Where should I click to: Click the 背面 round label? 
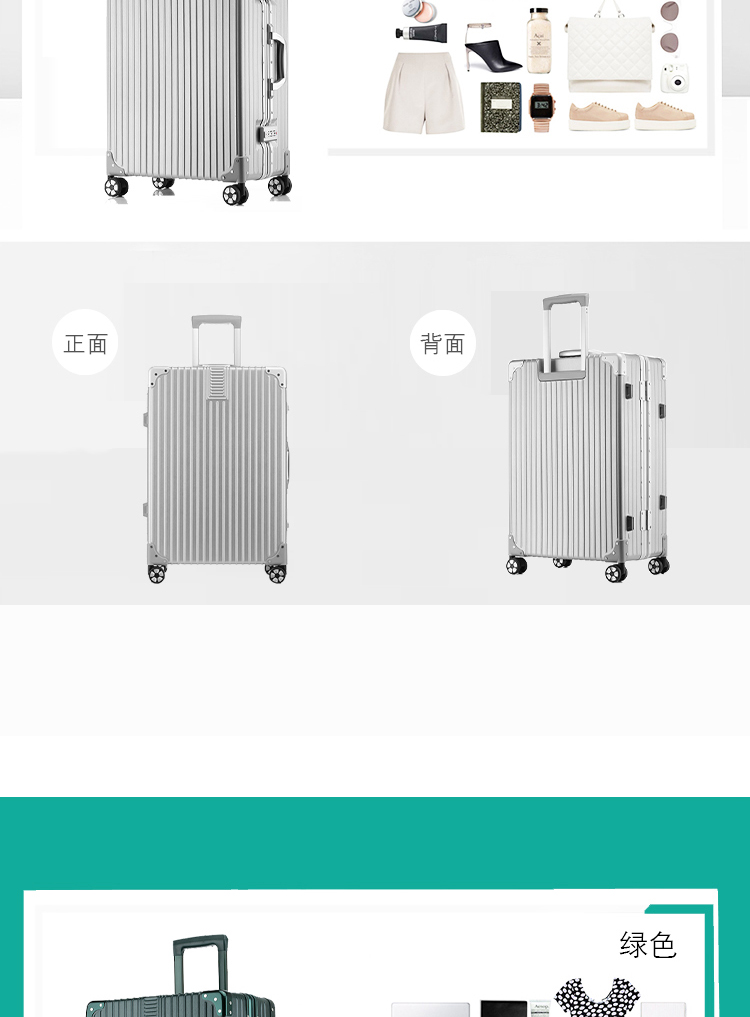442,342
